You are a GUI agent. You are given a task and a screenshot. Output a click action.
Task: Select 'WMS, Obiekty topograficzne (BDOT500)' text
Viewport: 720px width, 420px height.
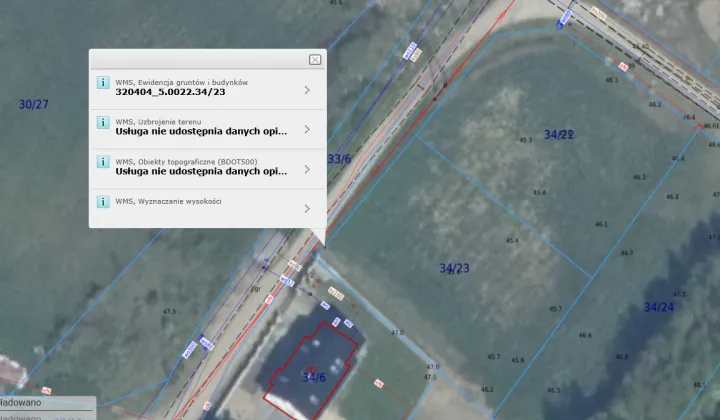tap(186, 162)
